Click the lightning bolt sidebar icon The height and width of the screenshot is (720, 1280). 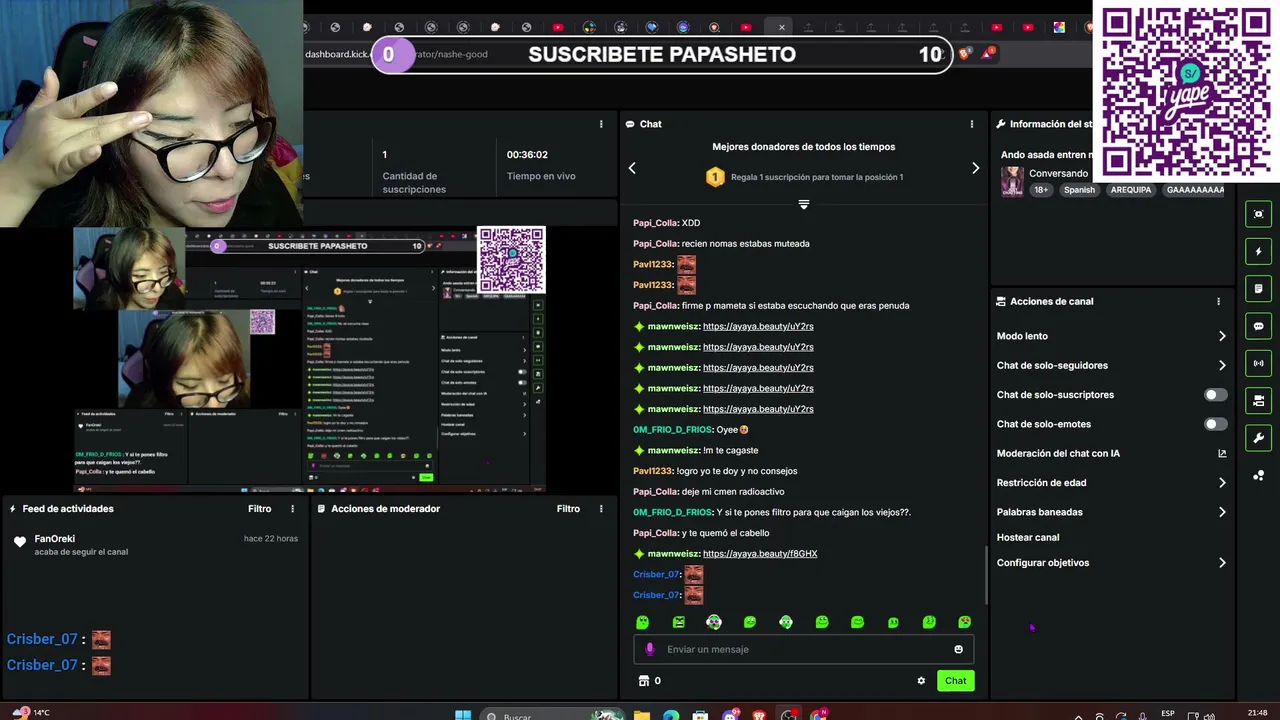point(1258,251)
